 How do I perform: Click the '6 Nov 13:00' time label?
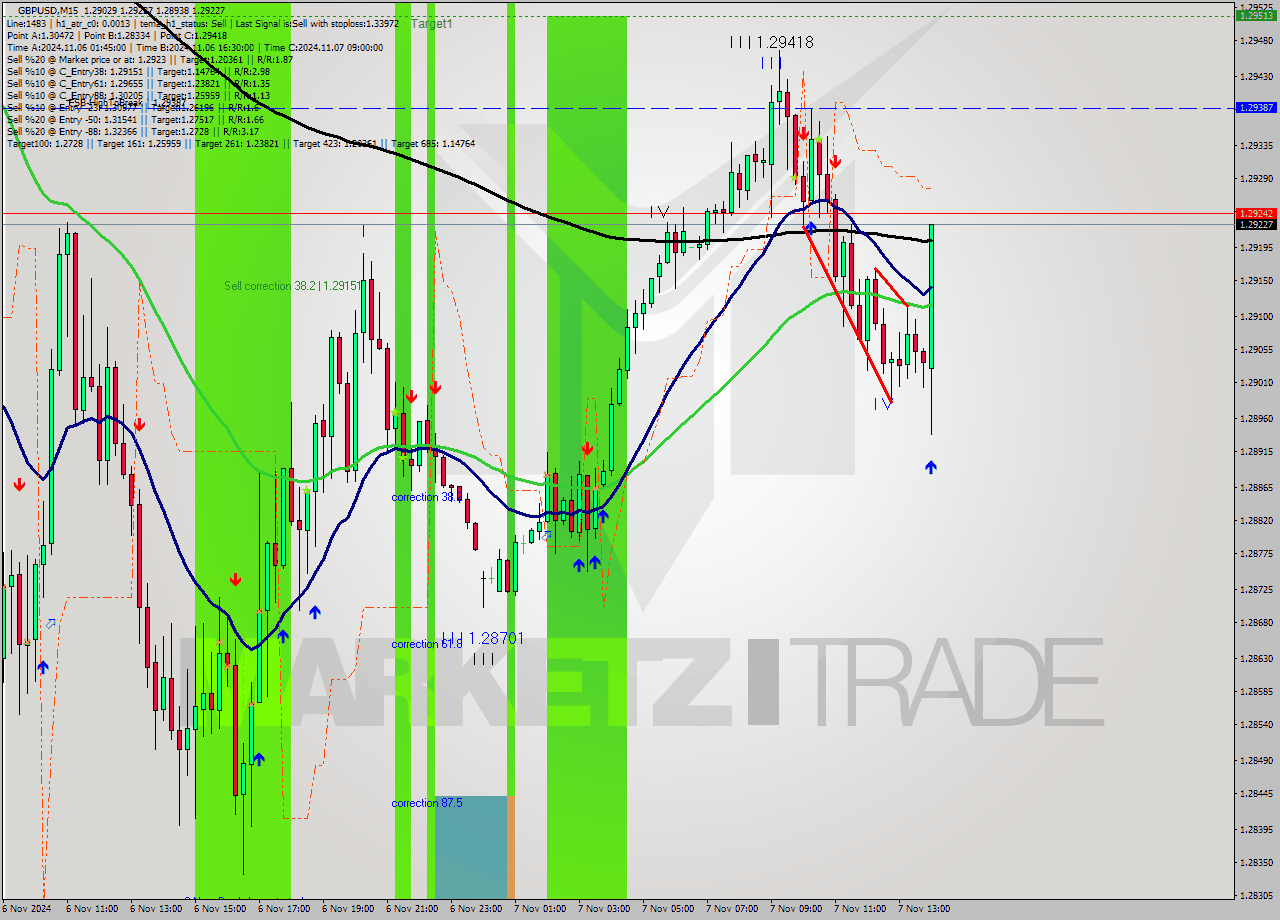156,909
